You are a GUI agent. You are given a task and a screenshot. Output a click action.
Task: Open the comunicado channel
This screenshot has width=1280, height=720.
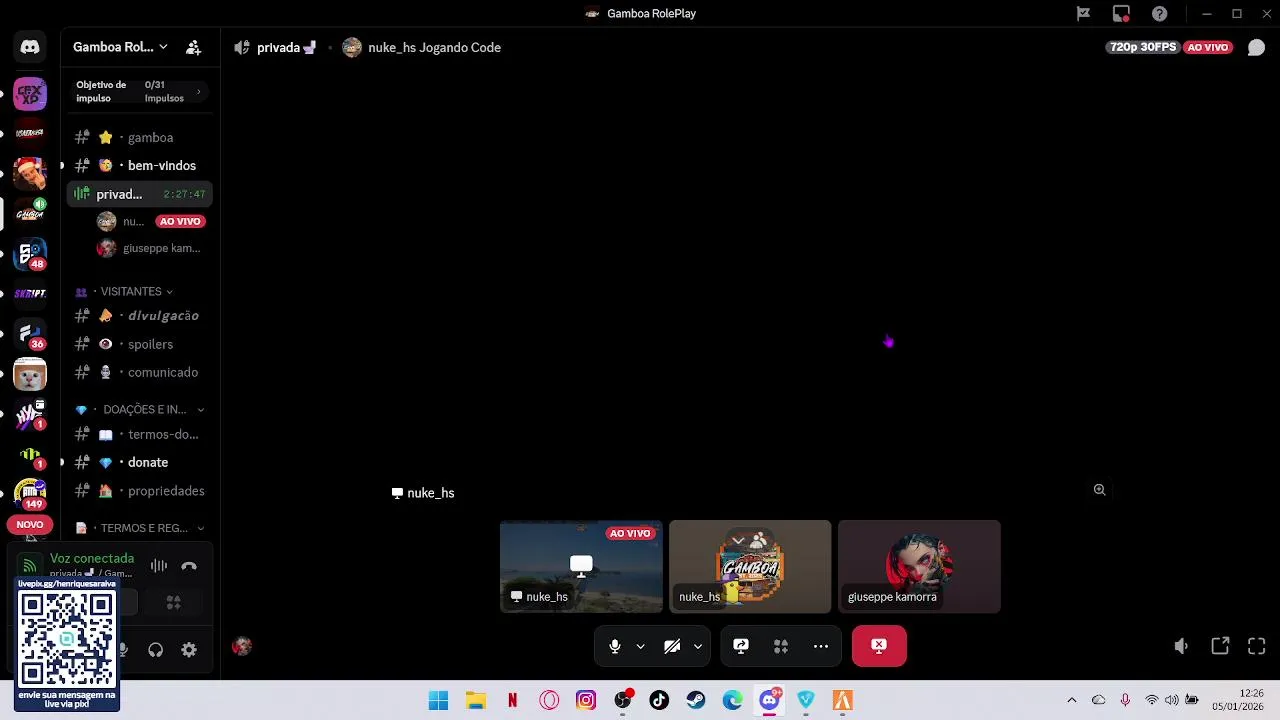pos(139,372)
